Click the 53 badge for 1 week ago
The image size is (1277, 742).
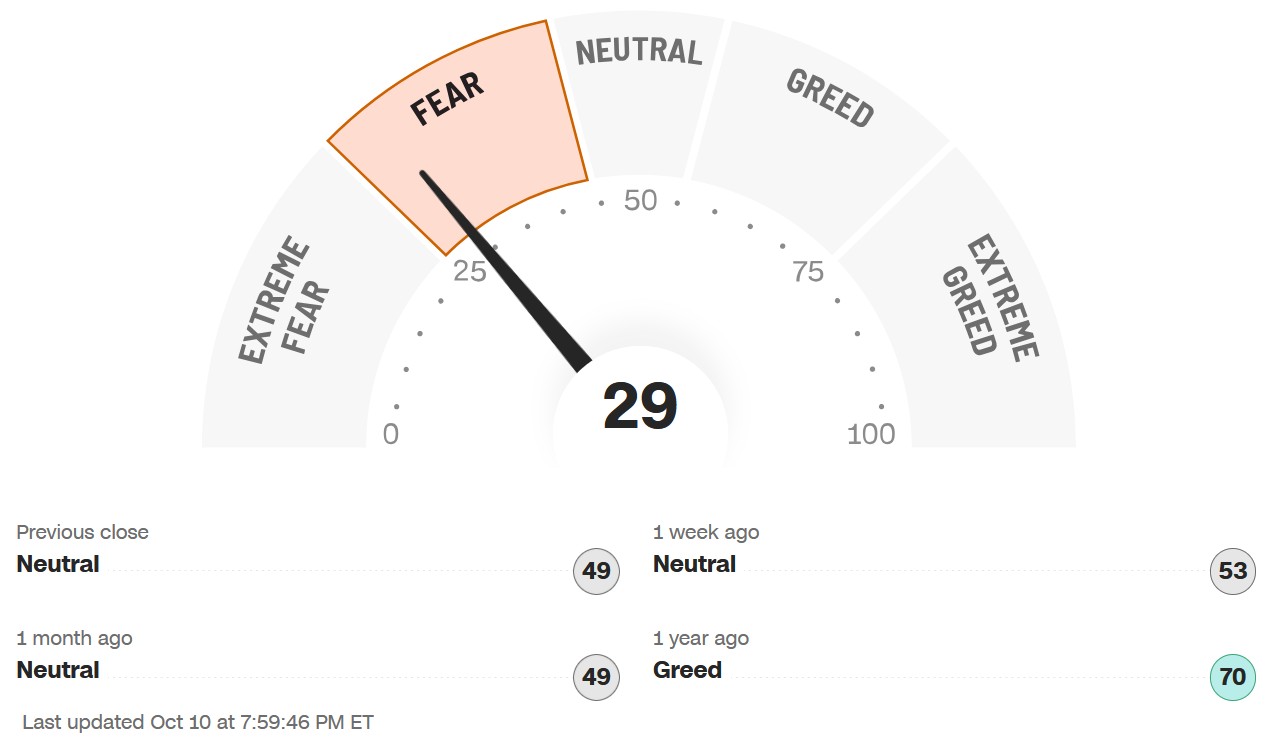coord(1233,572)
